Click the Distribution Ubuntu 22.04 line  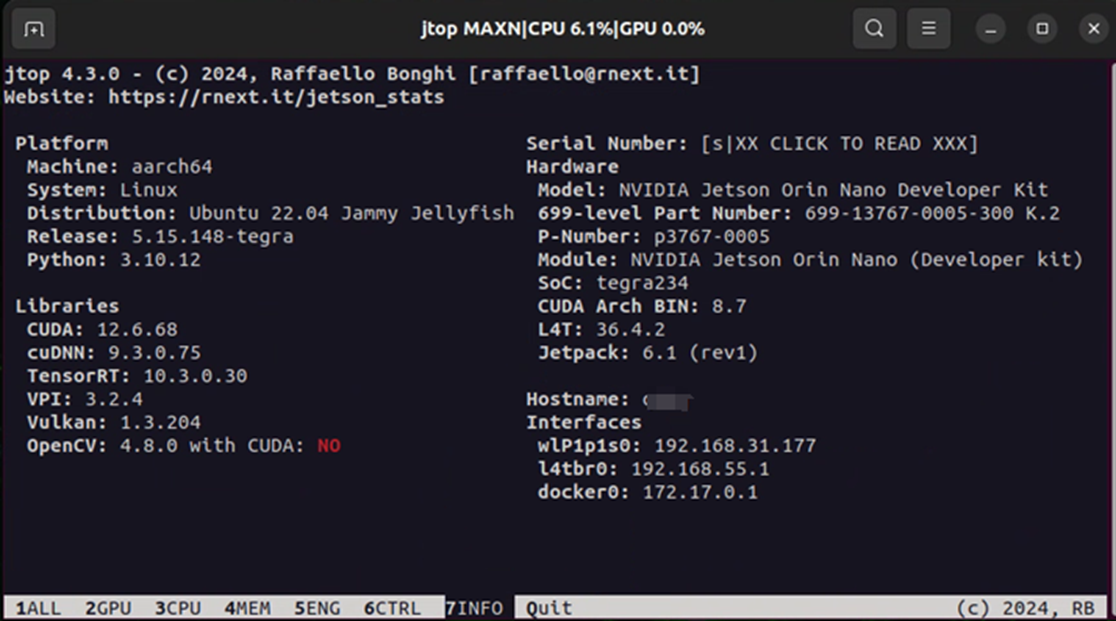[x=270, y=213]
